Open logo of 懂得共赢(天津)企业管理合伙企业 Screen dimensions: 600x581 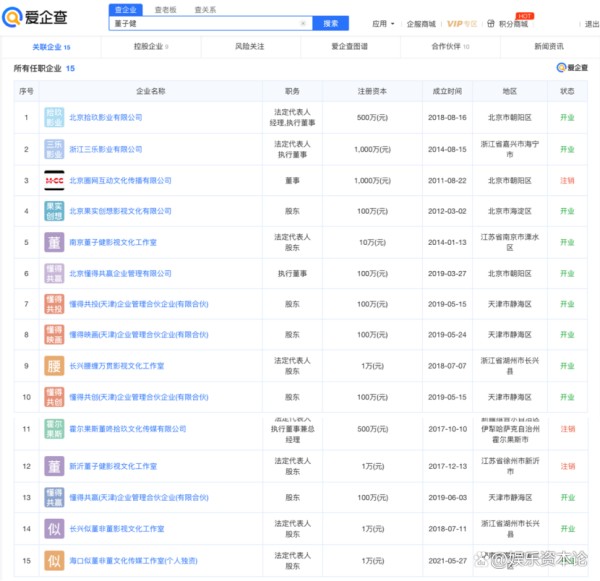coord(54,498)
